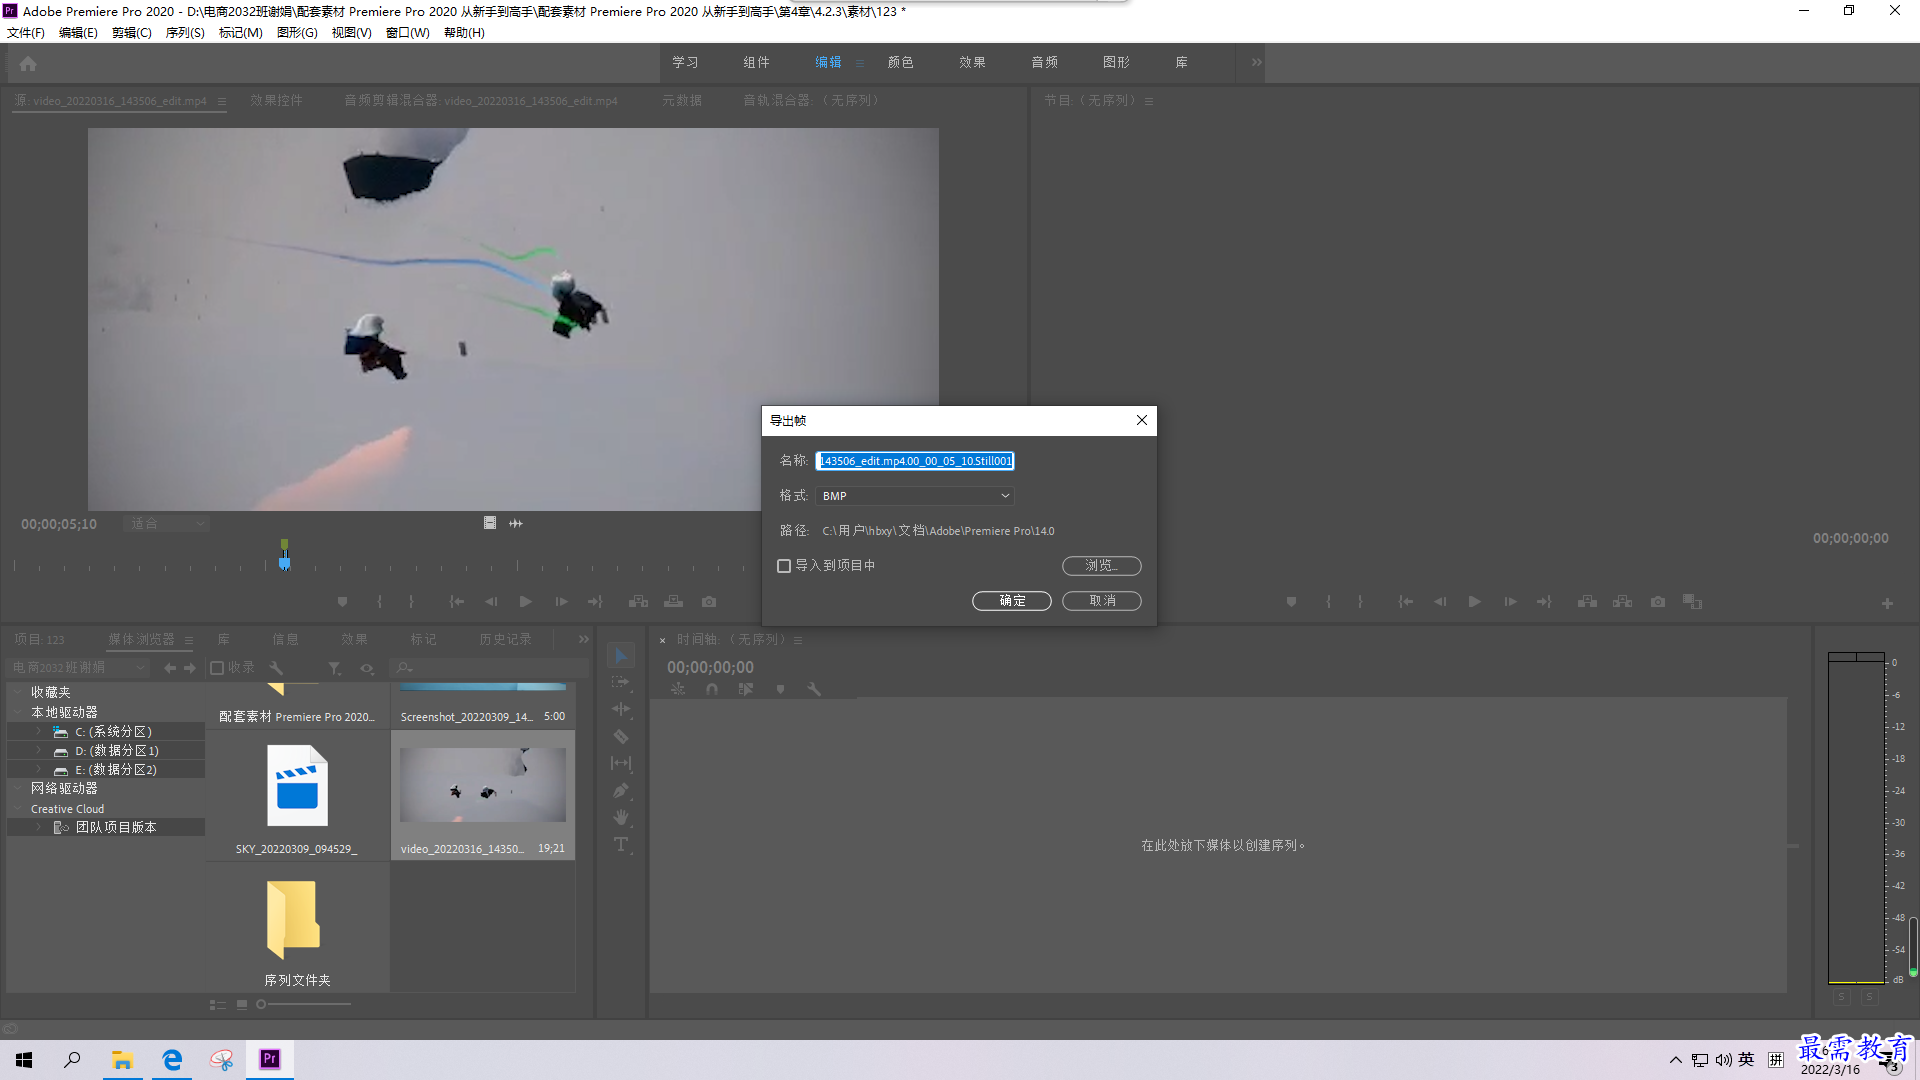
Task: Open recent directories dropdown in media browser
Action: tap(77, 668)
